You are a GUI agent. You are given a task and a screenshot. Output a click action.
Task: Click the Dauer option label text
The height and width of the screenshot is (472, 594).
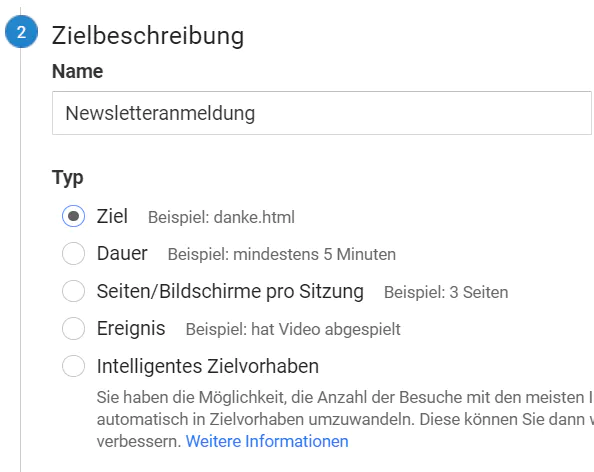click(x=122, y=253)
